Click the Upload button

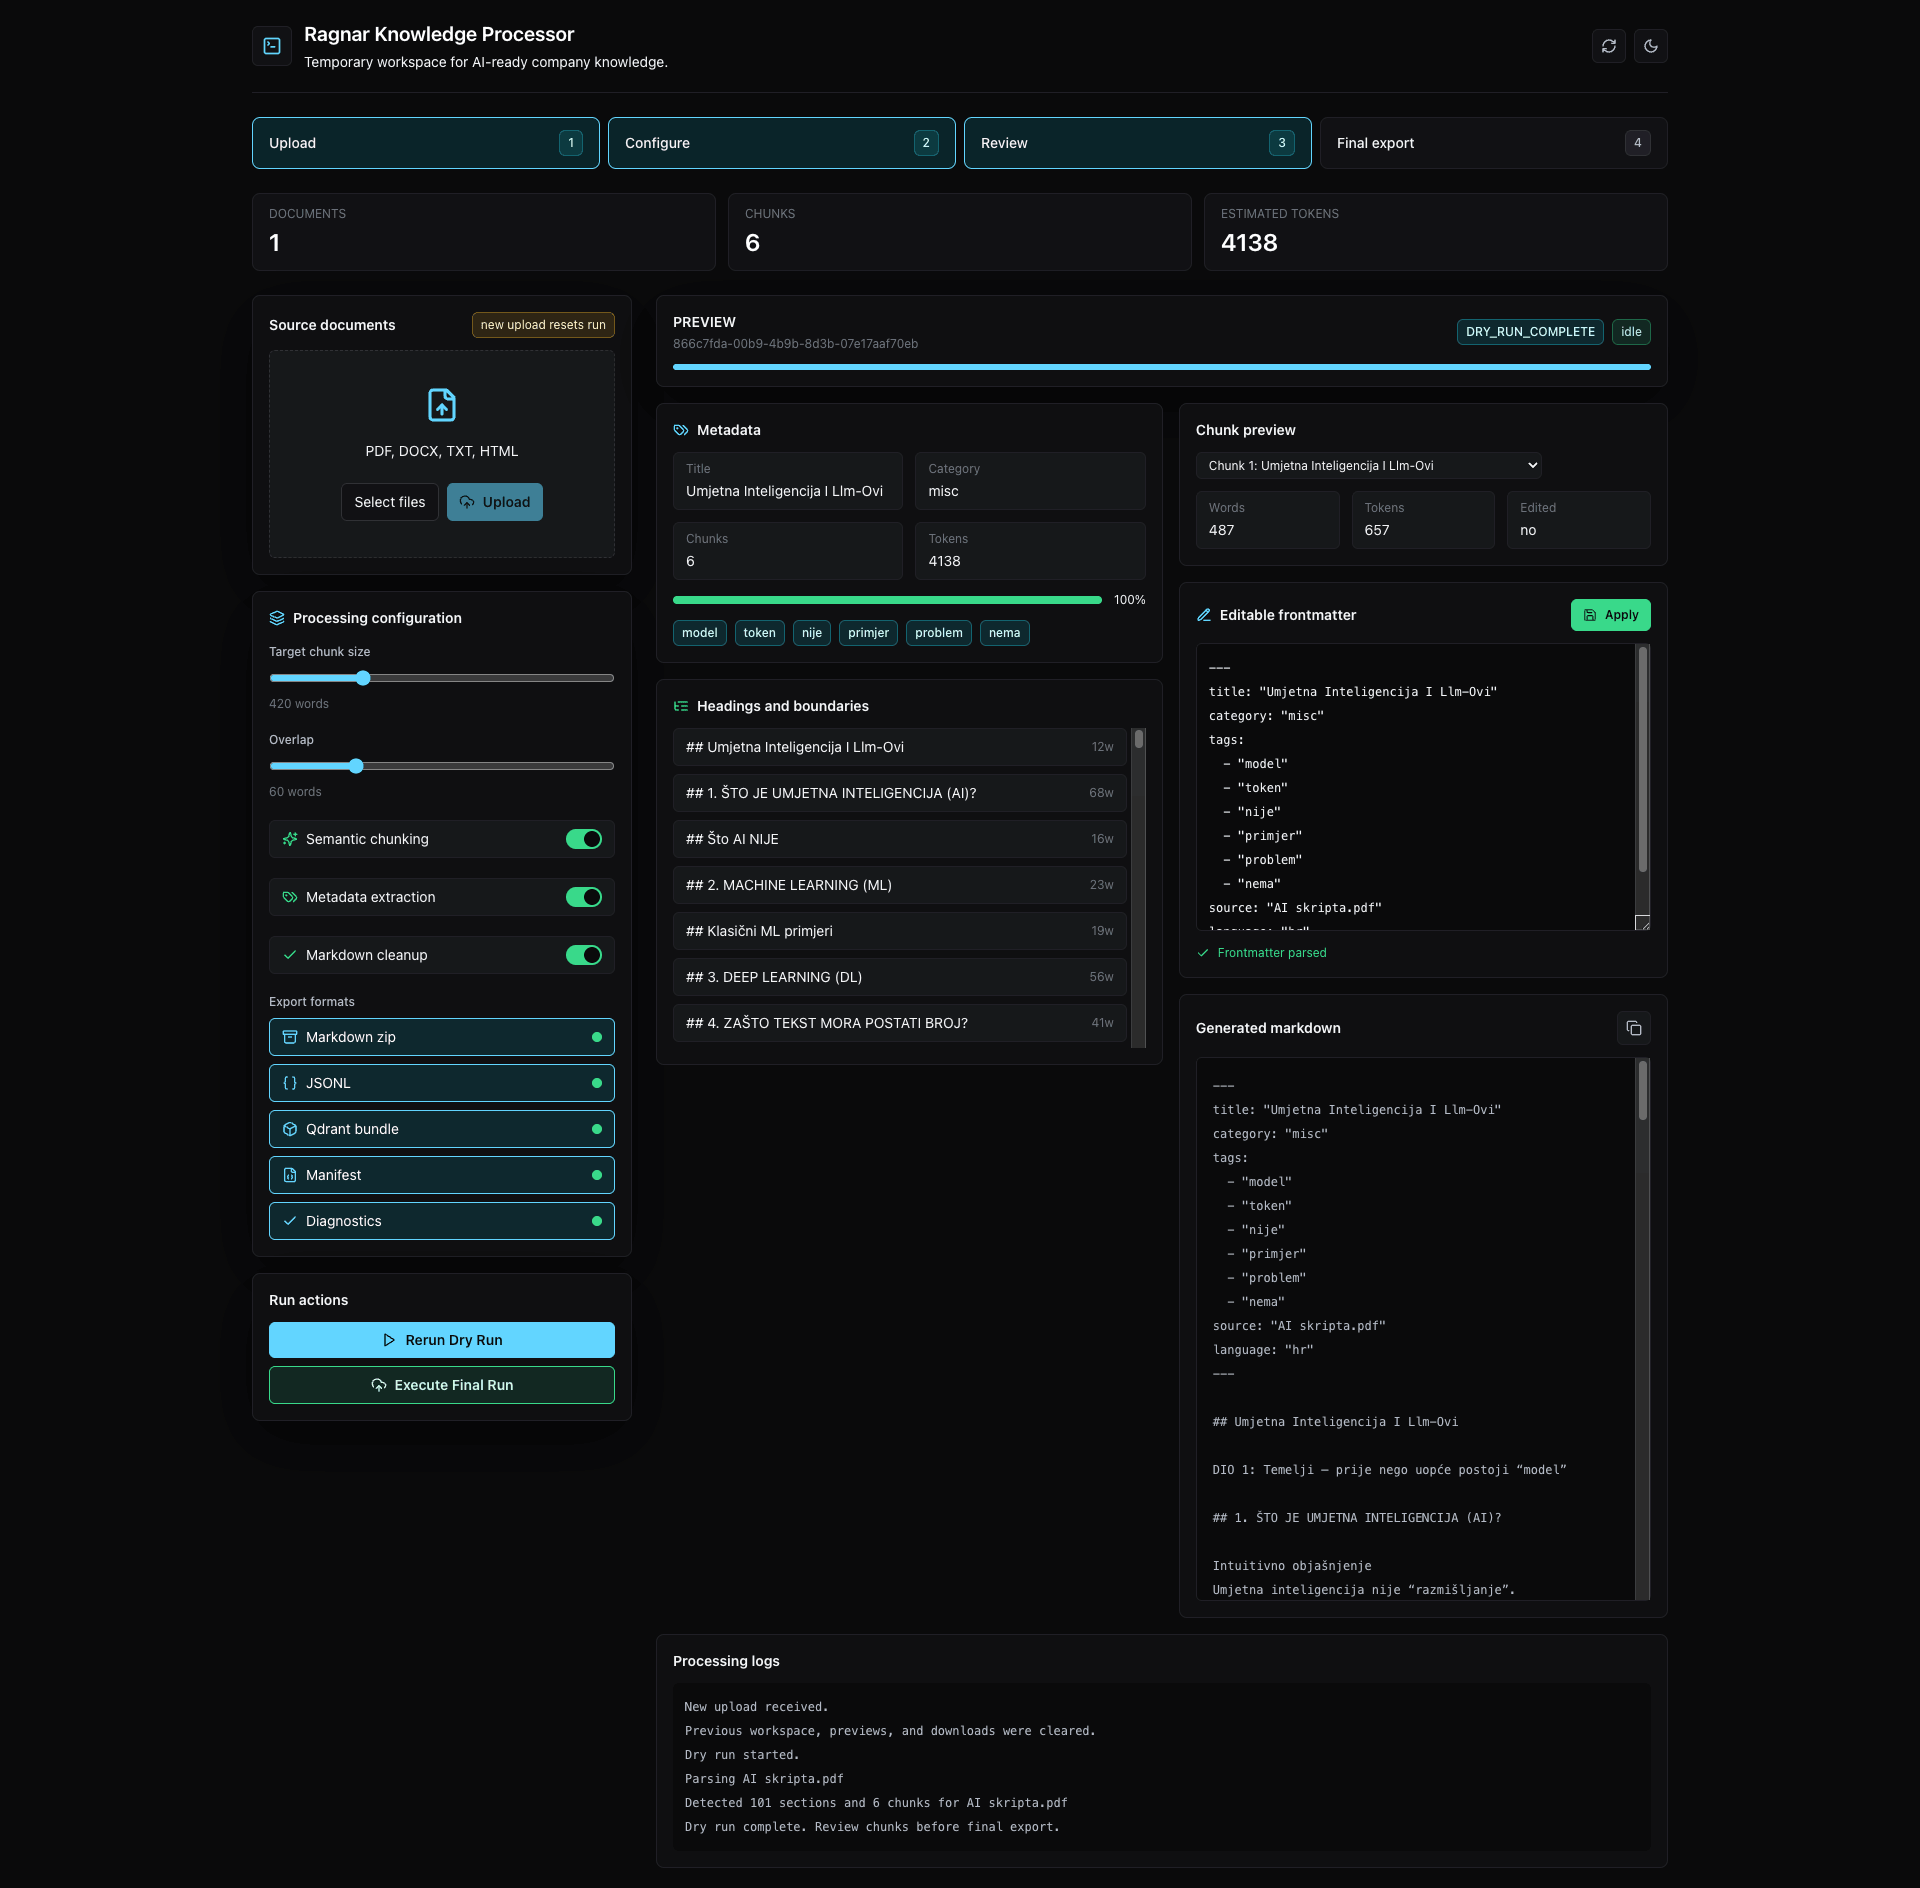click(x=495, y=502)
